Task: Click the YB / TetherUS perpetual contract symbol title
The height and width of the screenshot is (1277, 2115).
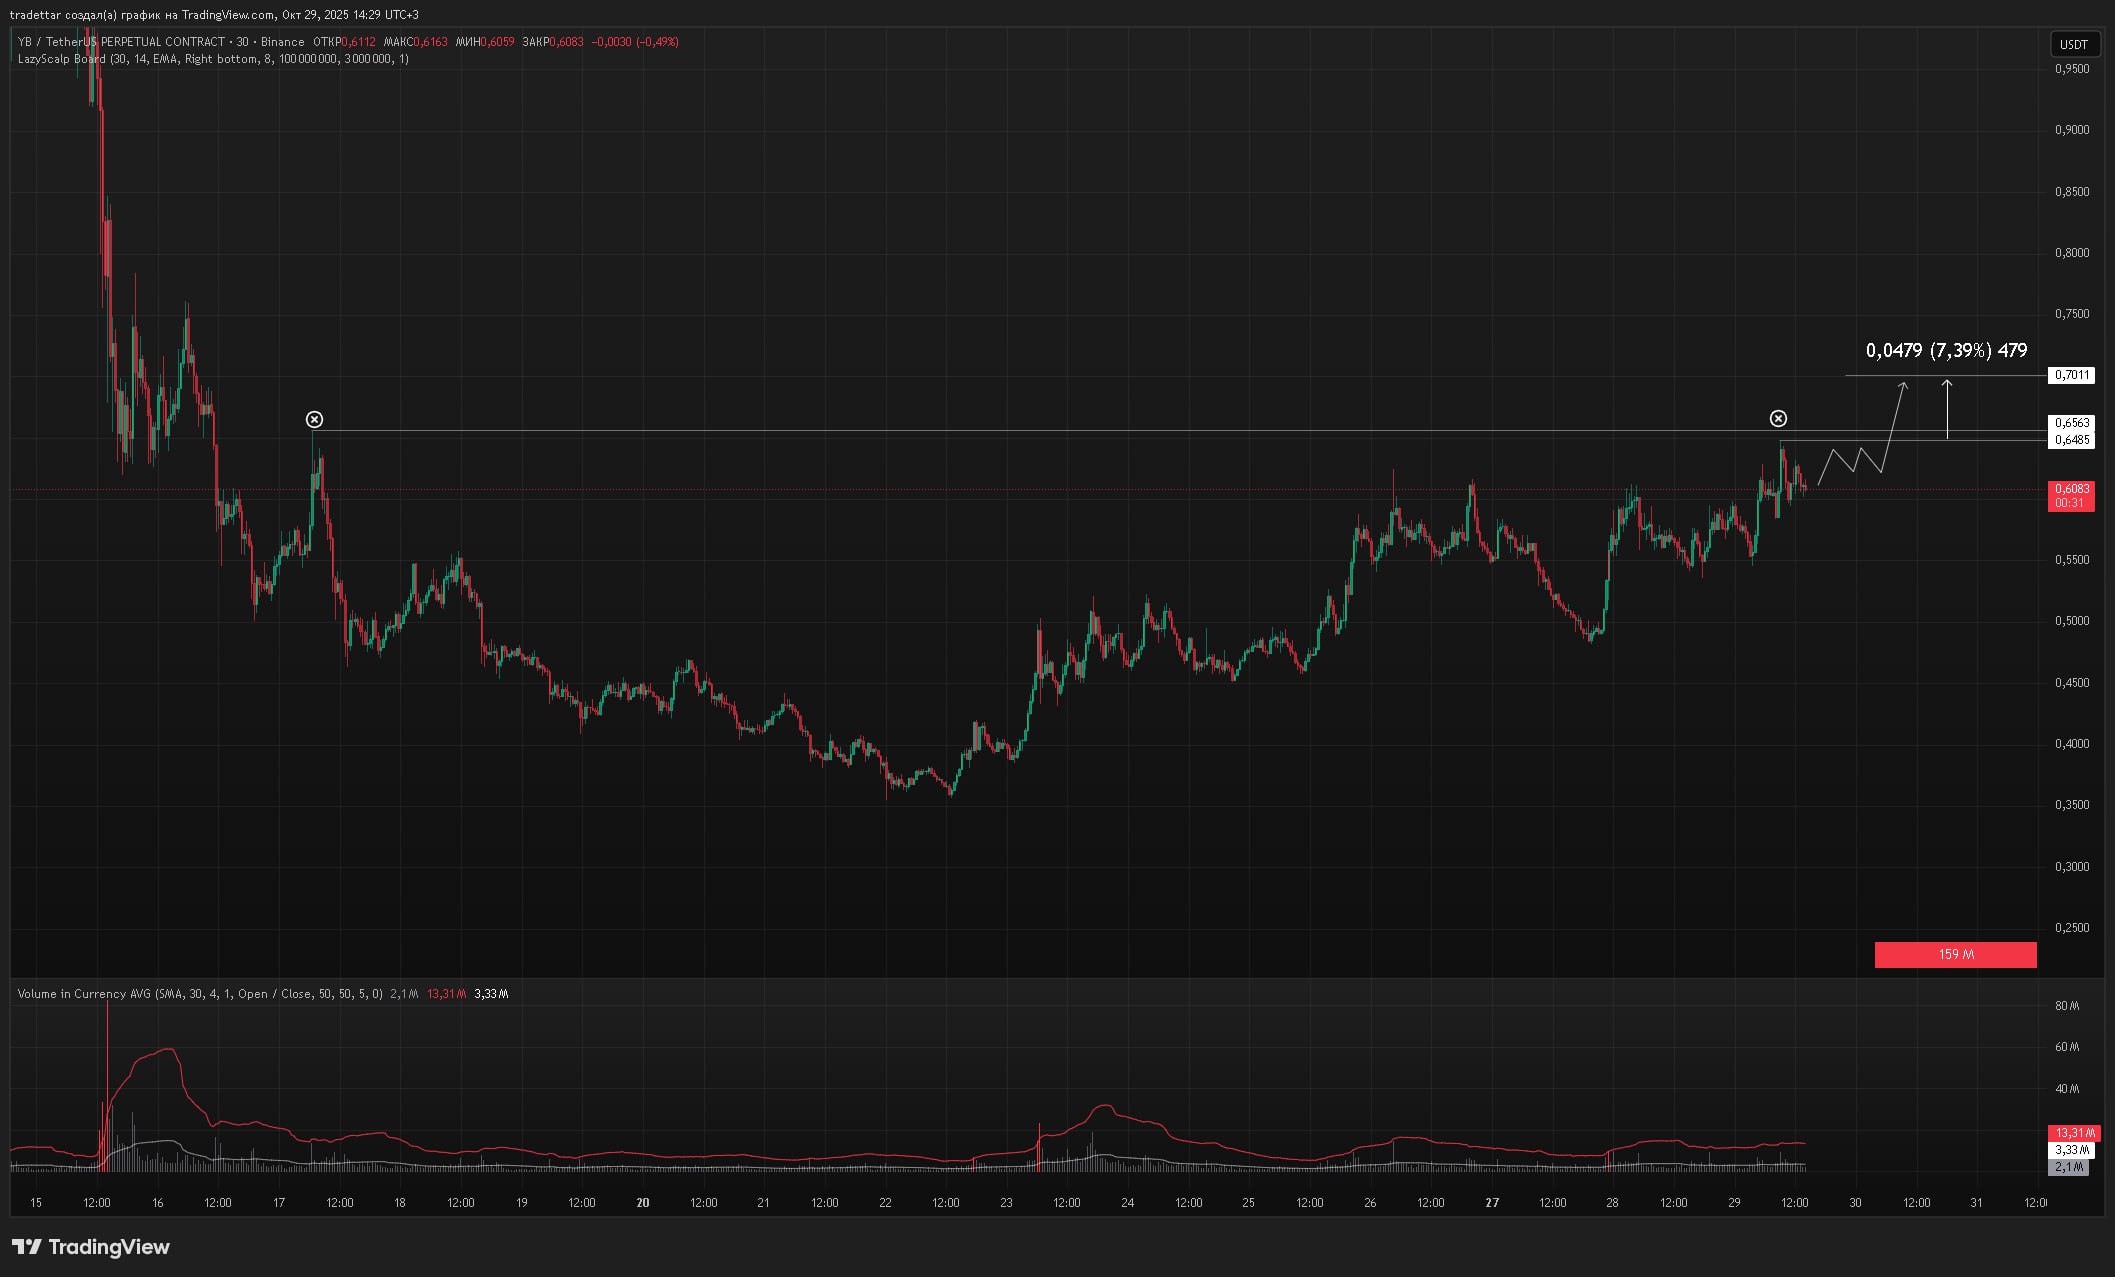Action: tap(121, 42)
